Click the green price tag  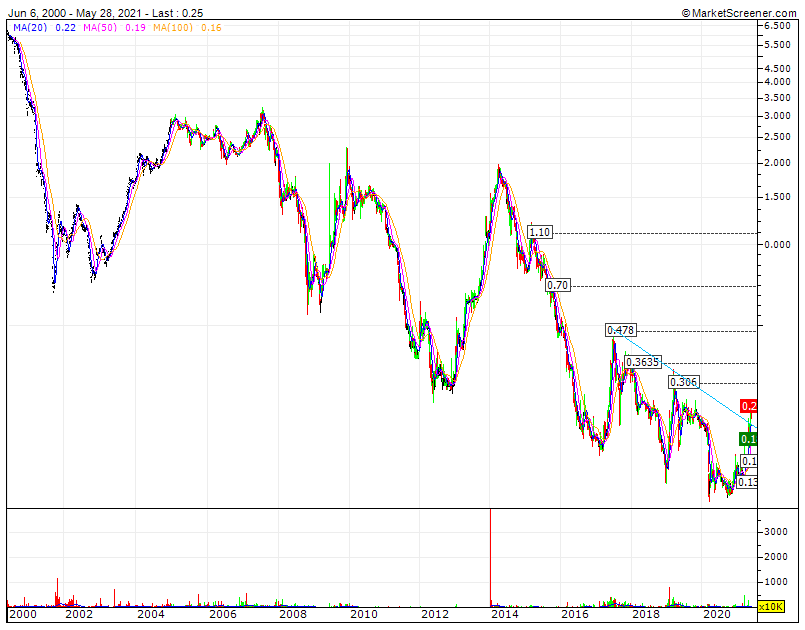pos(749,439)
